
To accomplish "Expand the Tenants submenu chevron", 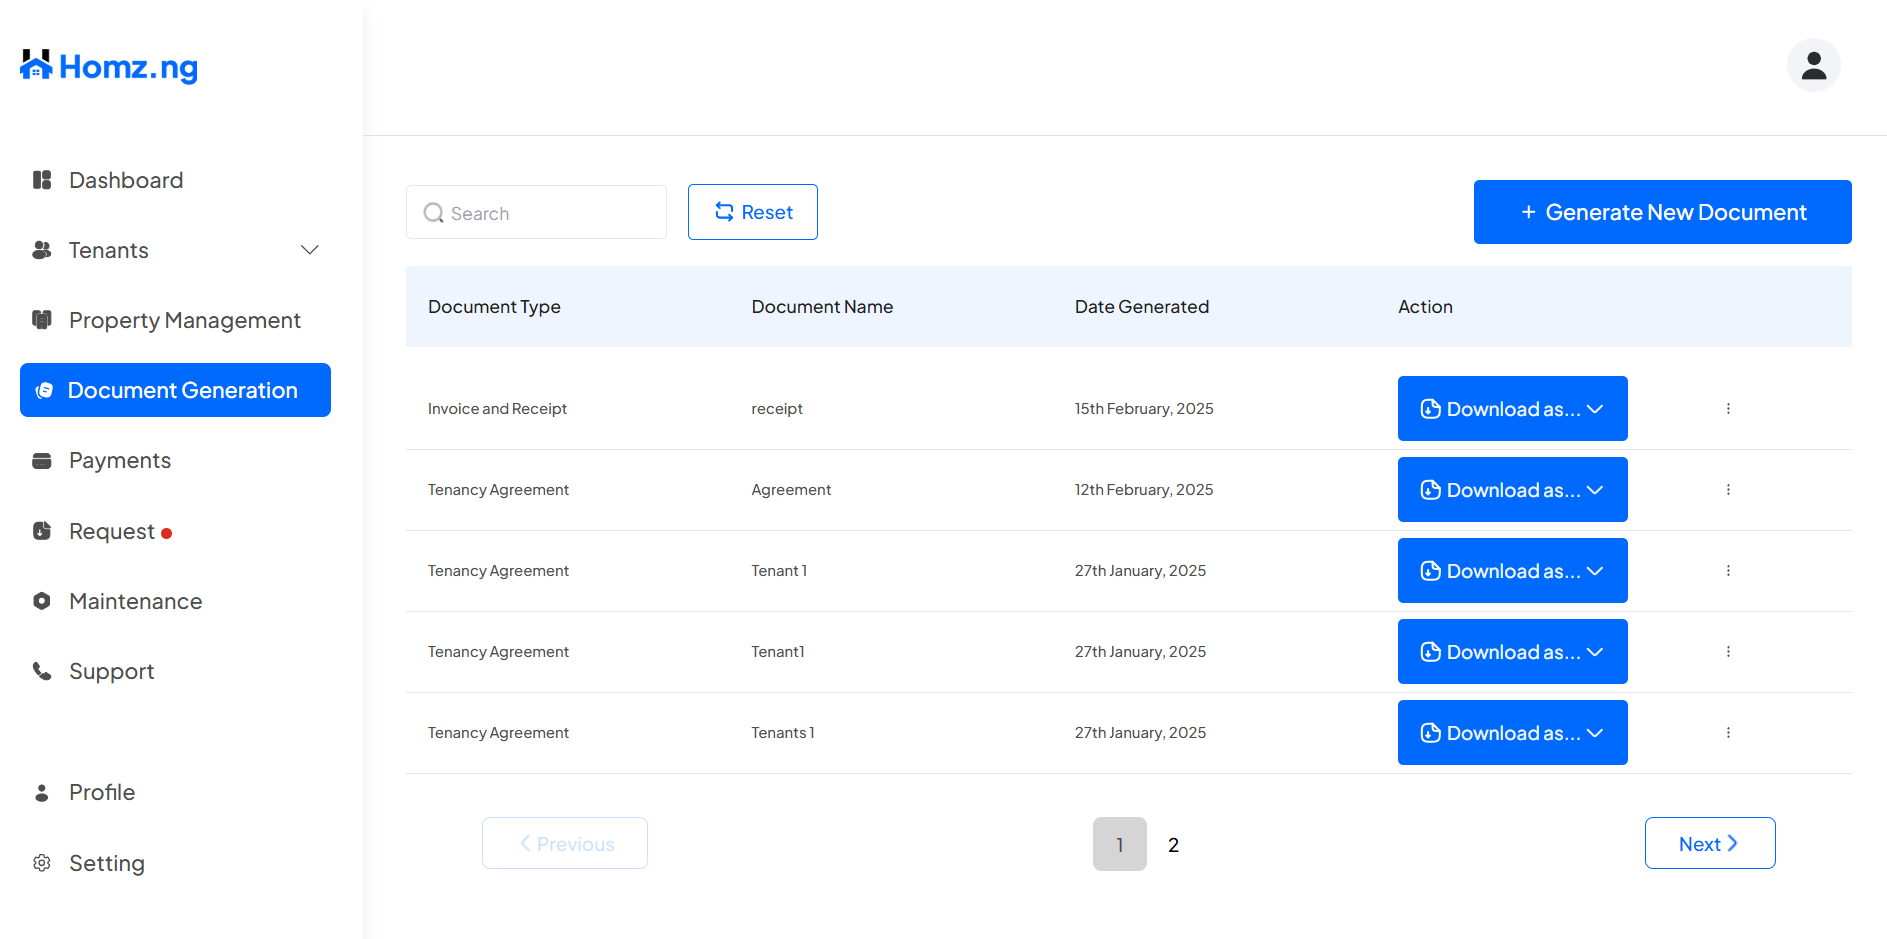I will click(310, 250).
